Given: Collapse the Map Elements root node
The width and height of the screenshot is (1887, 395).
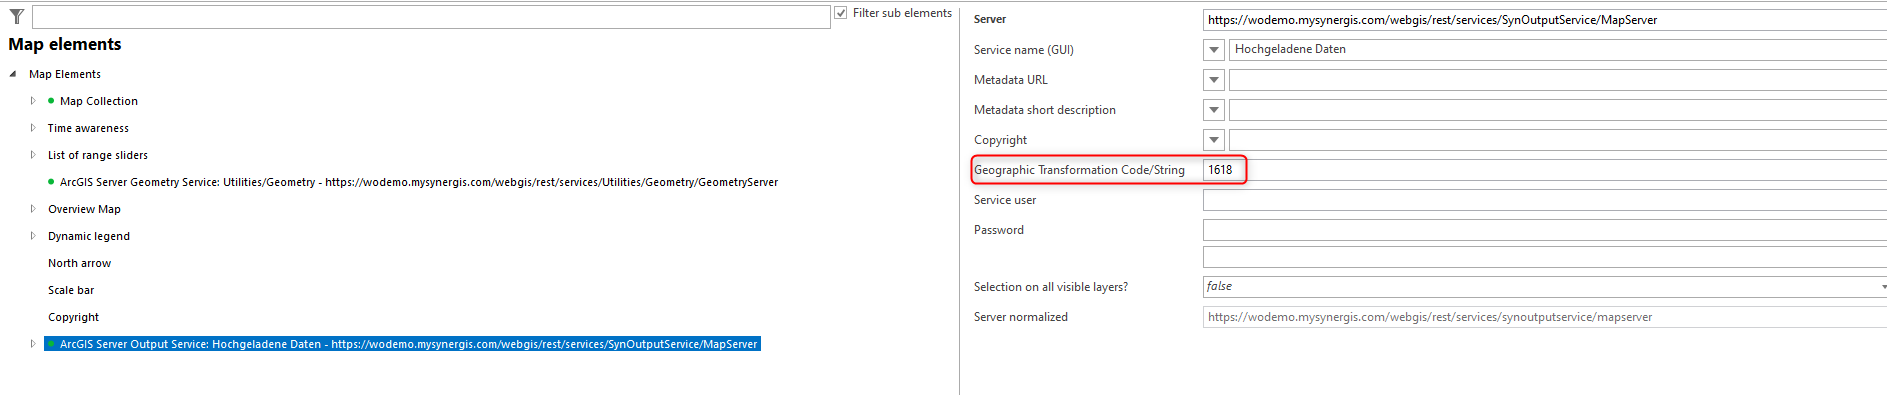Looking at the screenshot, I should point(13,74).
